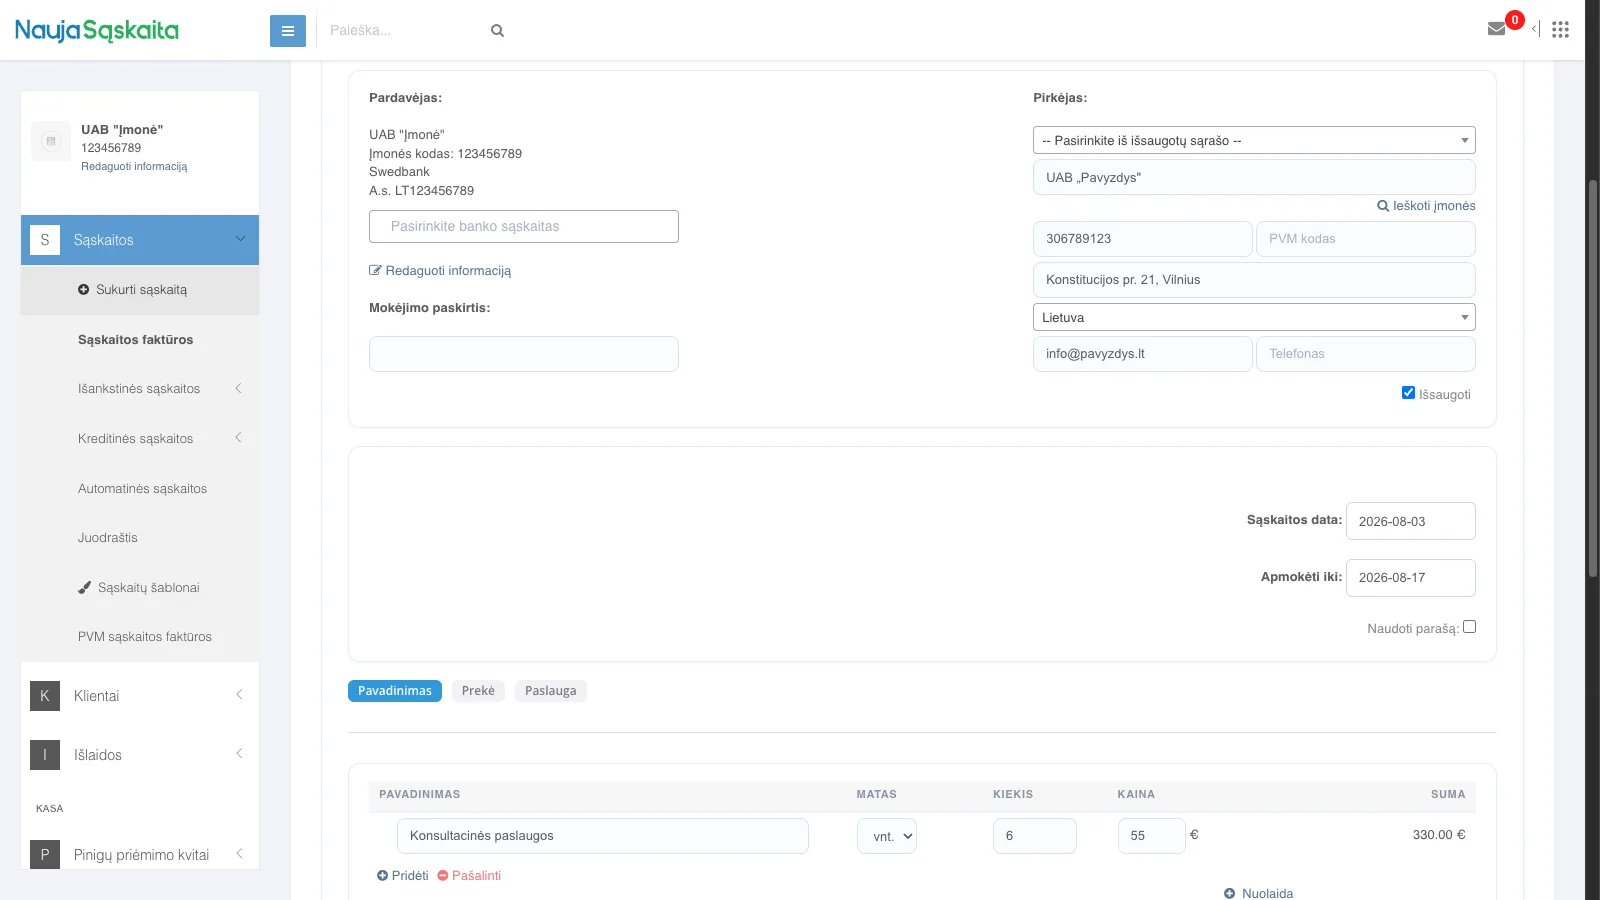Click the magnifier icon by Ieškoti įmonės
This screenshot has height=900, width=1600.
[1383, 206]
